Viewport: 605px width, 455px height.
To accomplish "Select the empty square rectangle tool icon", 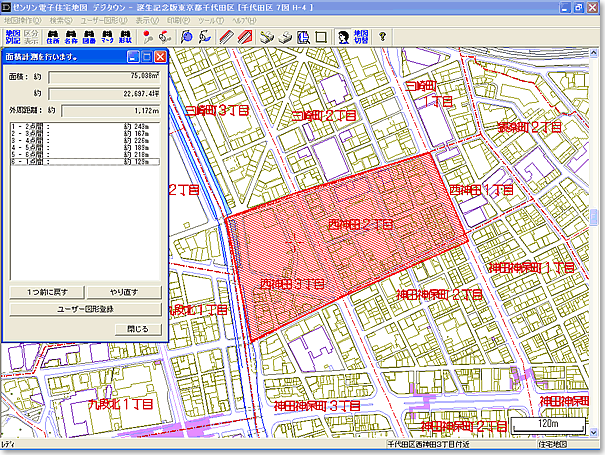I will pyautogui.click(x=320, y=37).
